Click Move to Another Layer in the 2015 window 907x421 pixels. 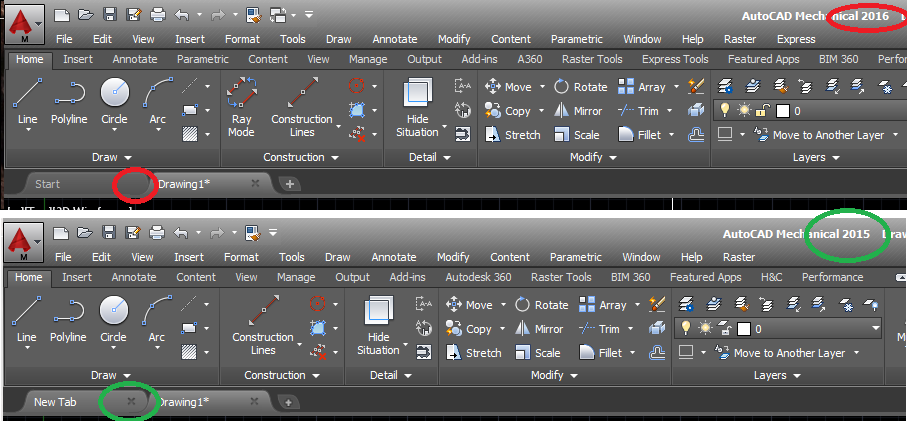coord(780,353)
